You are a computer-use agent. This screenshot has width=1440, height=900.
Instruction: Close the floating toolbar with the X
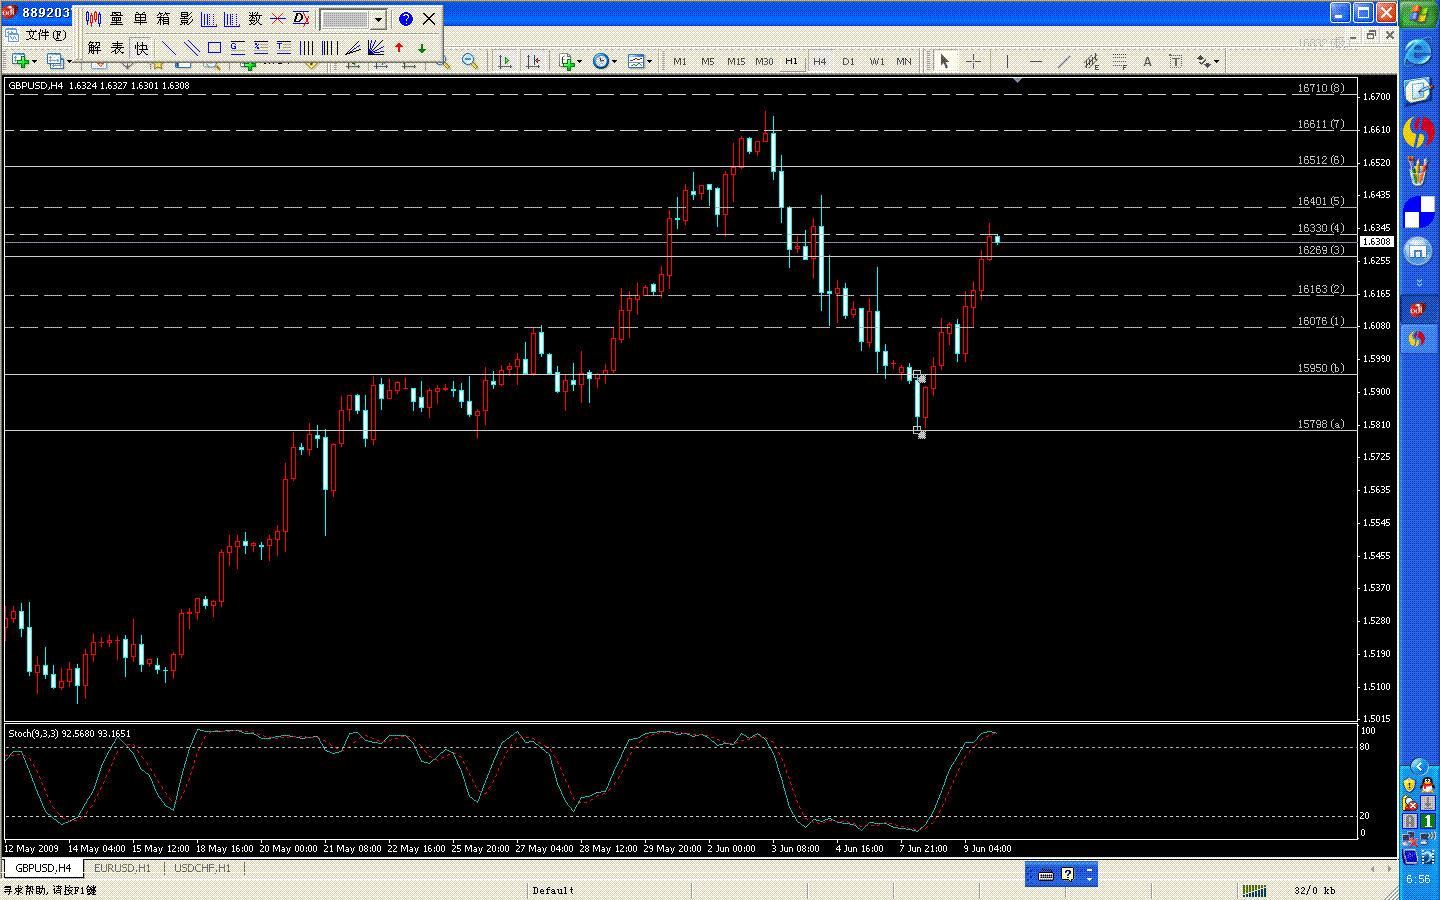pos(429,19)
